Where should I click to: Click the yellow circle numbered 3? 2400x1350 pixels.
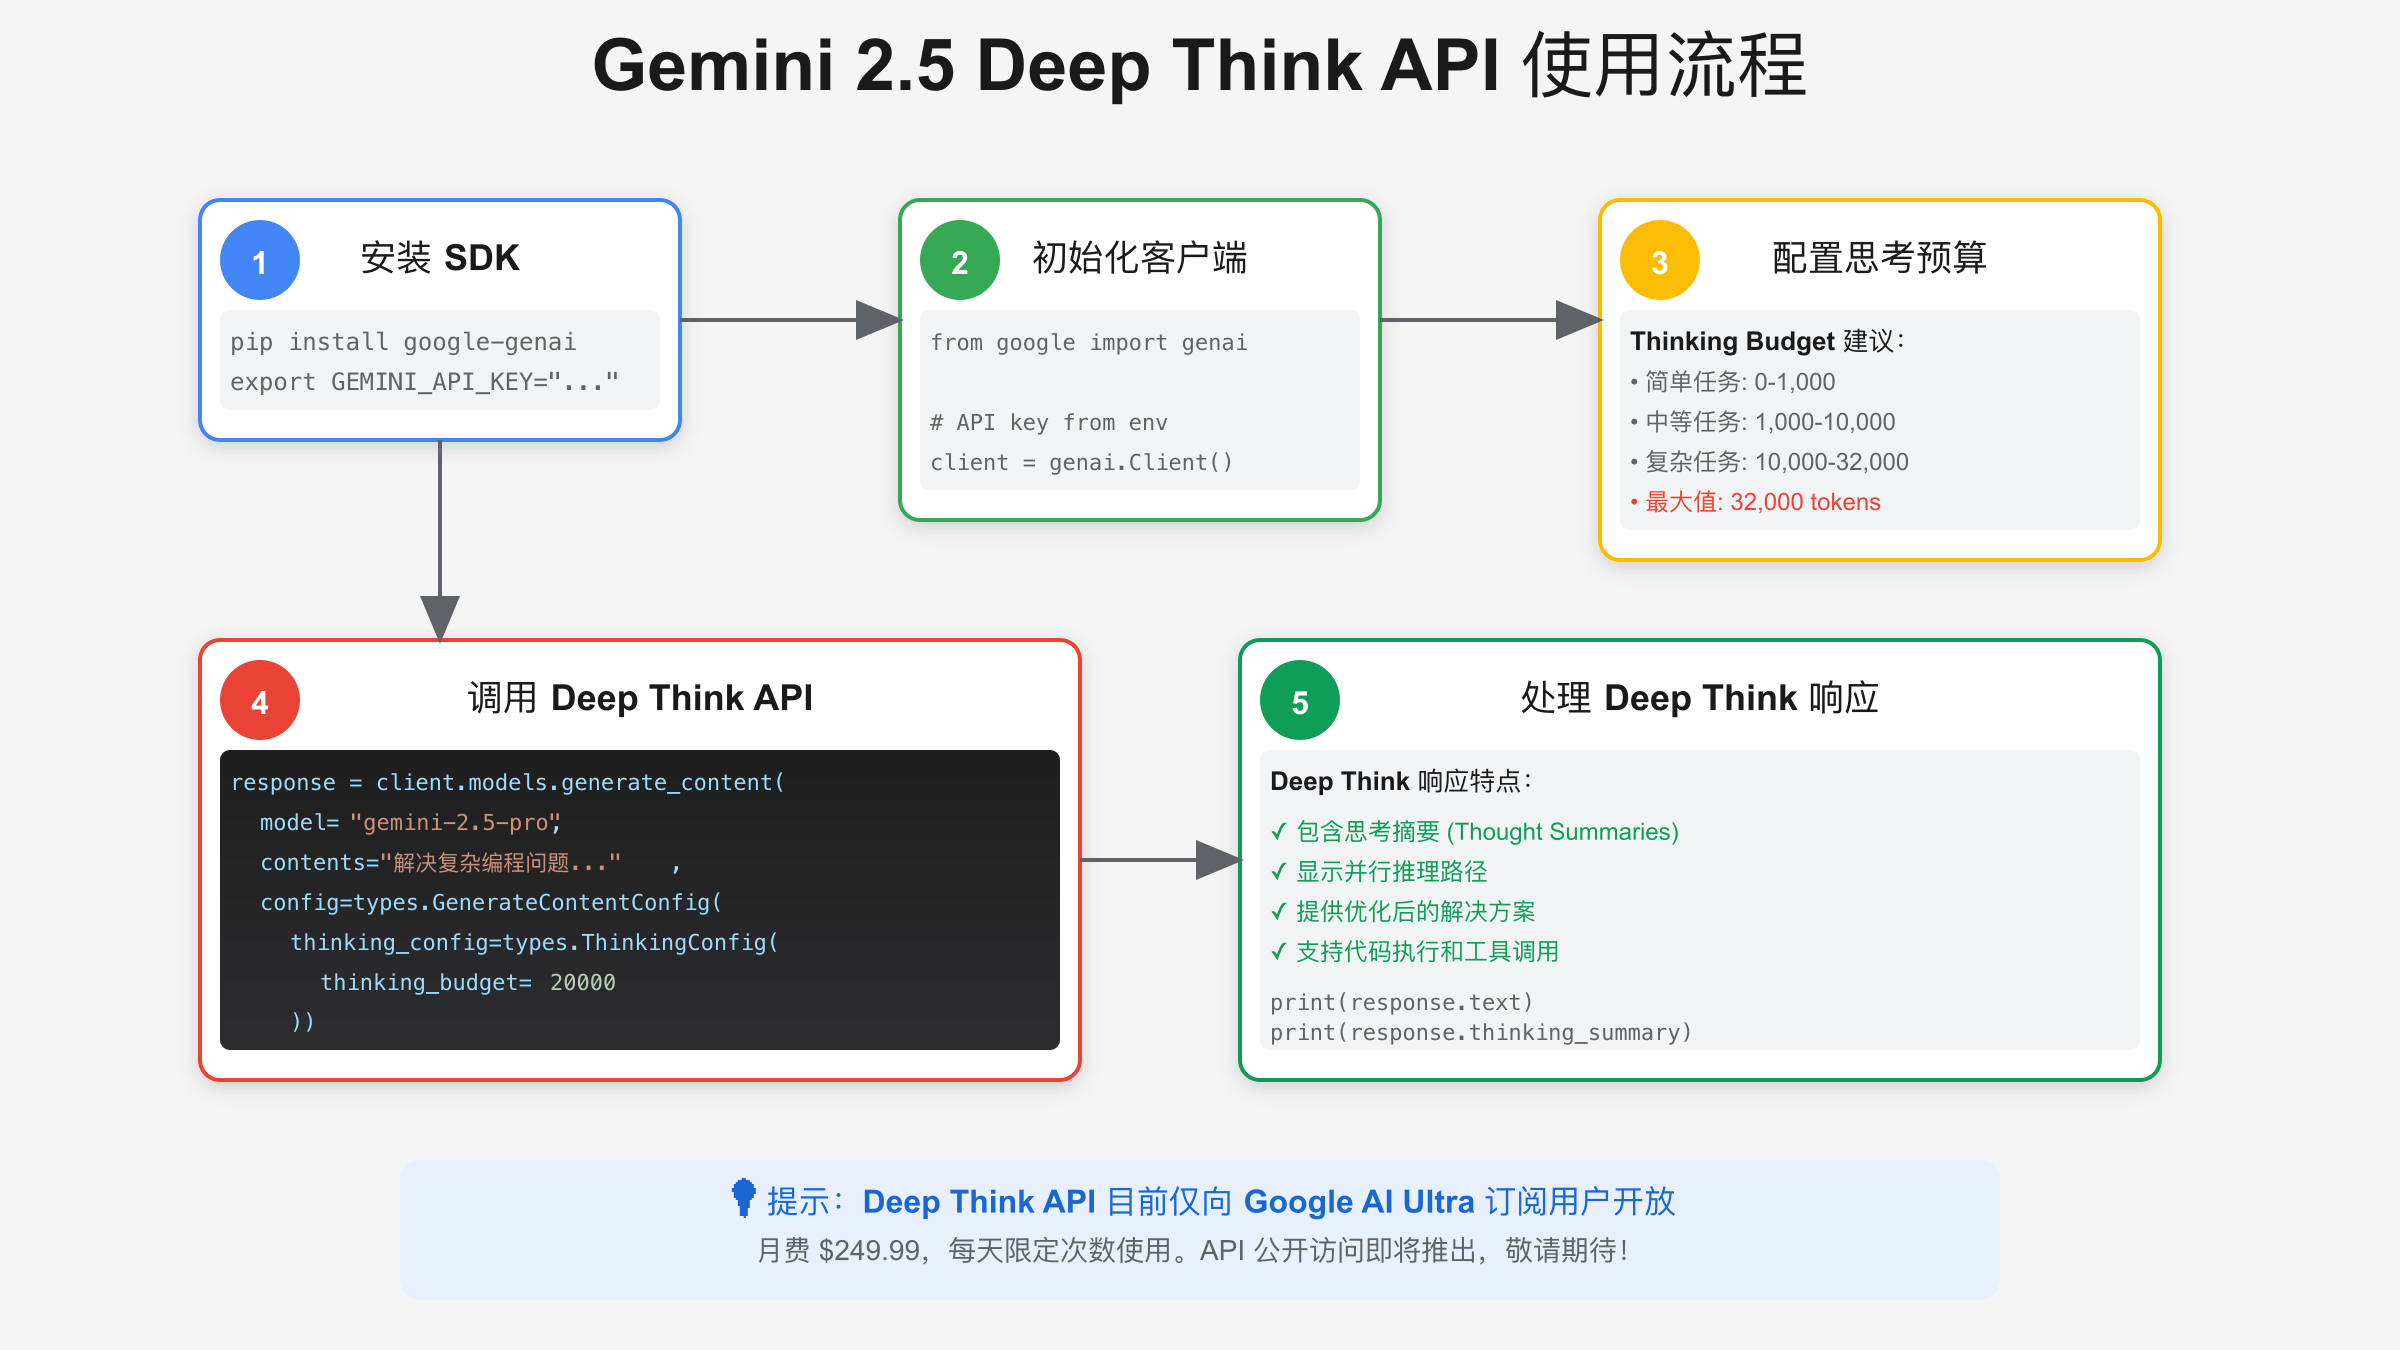click(x=1660, y=260)
